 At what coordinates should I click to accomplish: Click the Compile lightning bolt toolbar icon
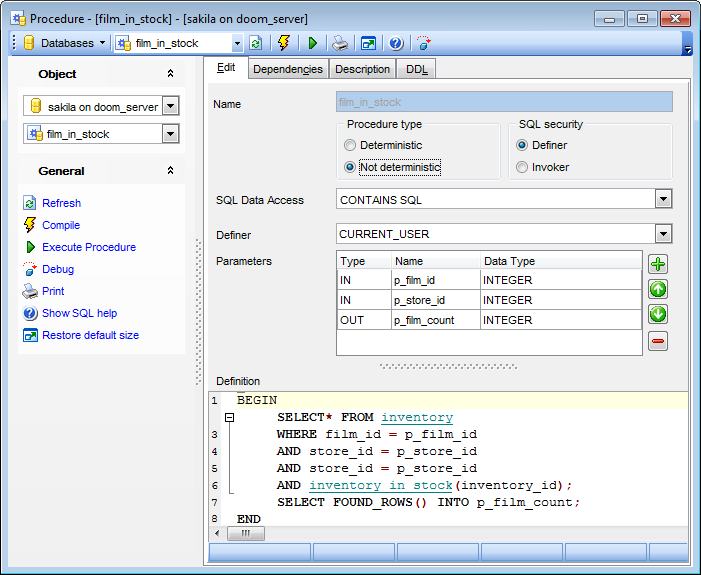(284, 43)
